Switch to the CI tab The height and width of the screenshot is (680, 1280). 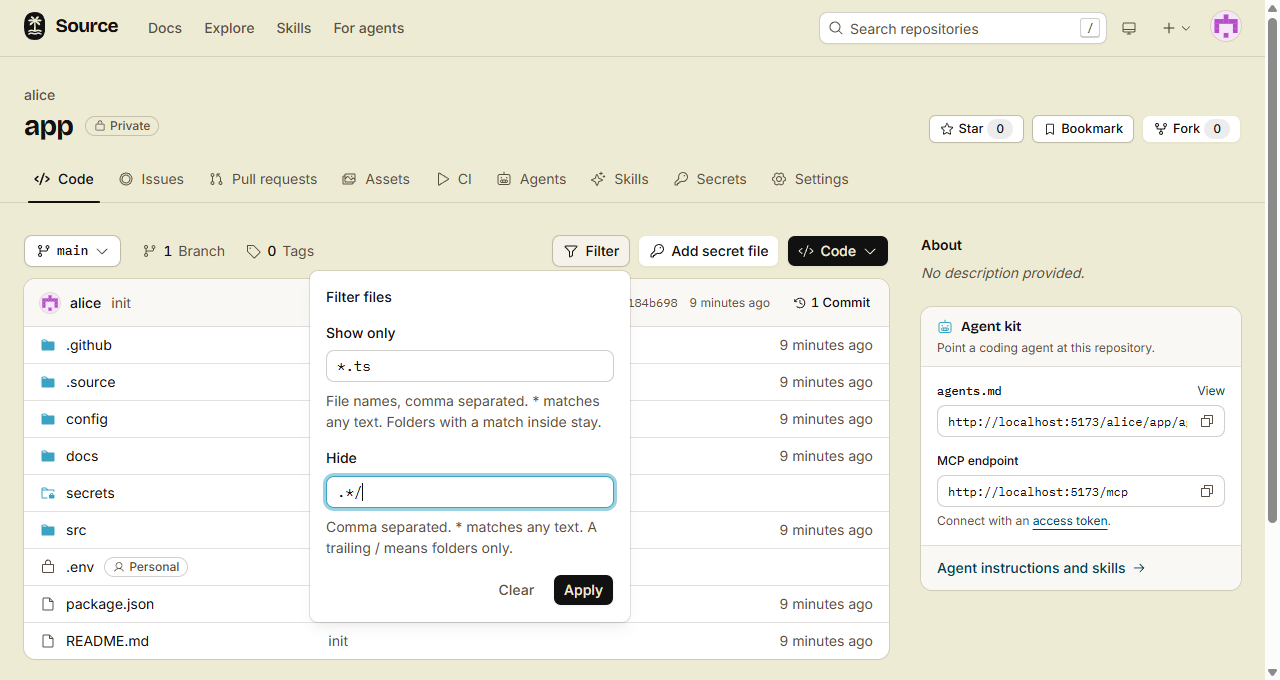pos(454,179)
